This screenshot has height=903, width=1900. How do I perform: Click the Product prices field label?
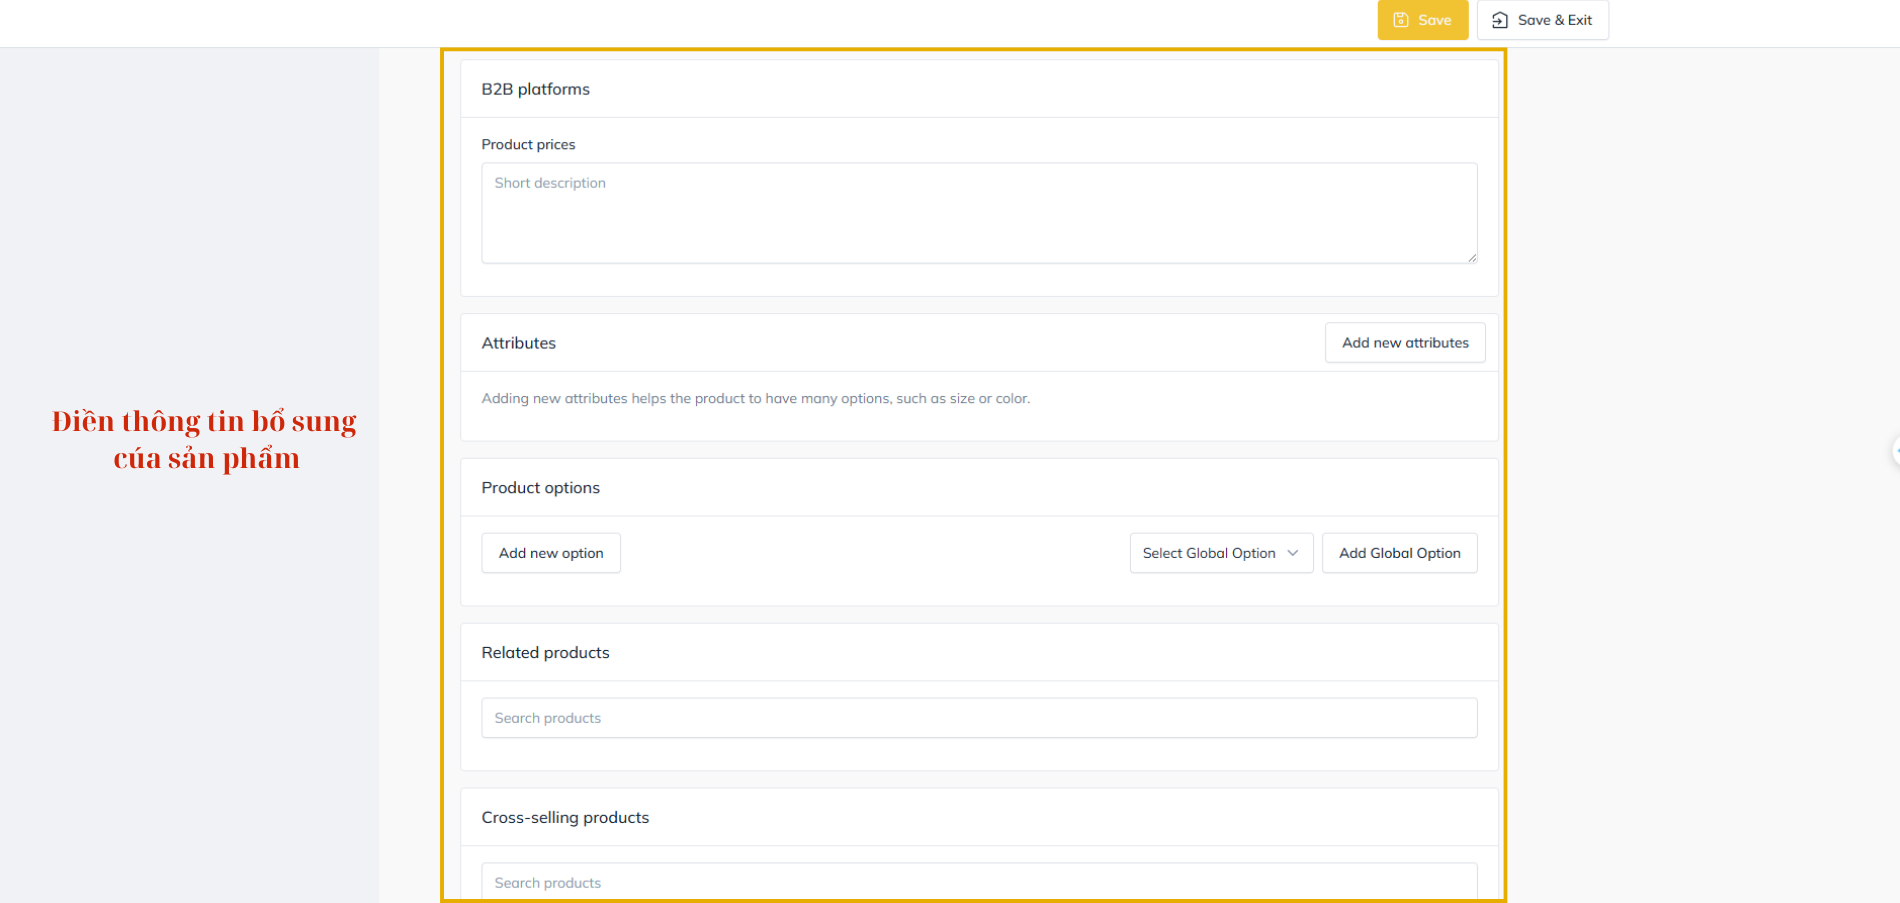click(528, 145)
